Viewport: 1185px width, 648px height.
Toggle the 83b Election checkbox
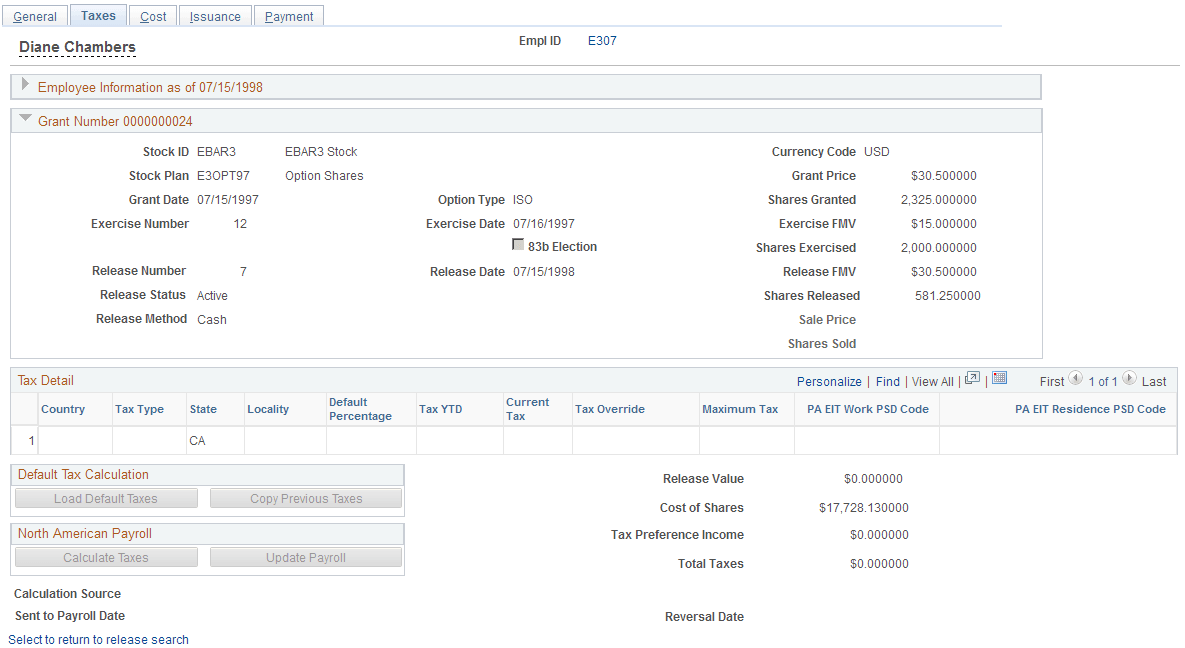[518, 244]
